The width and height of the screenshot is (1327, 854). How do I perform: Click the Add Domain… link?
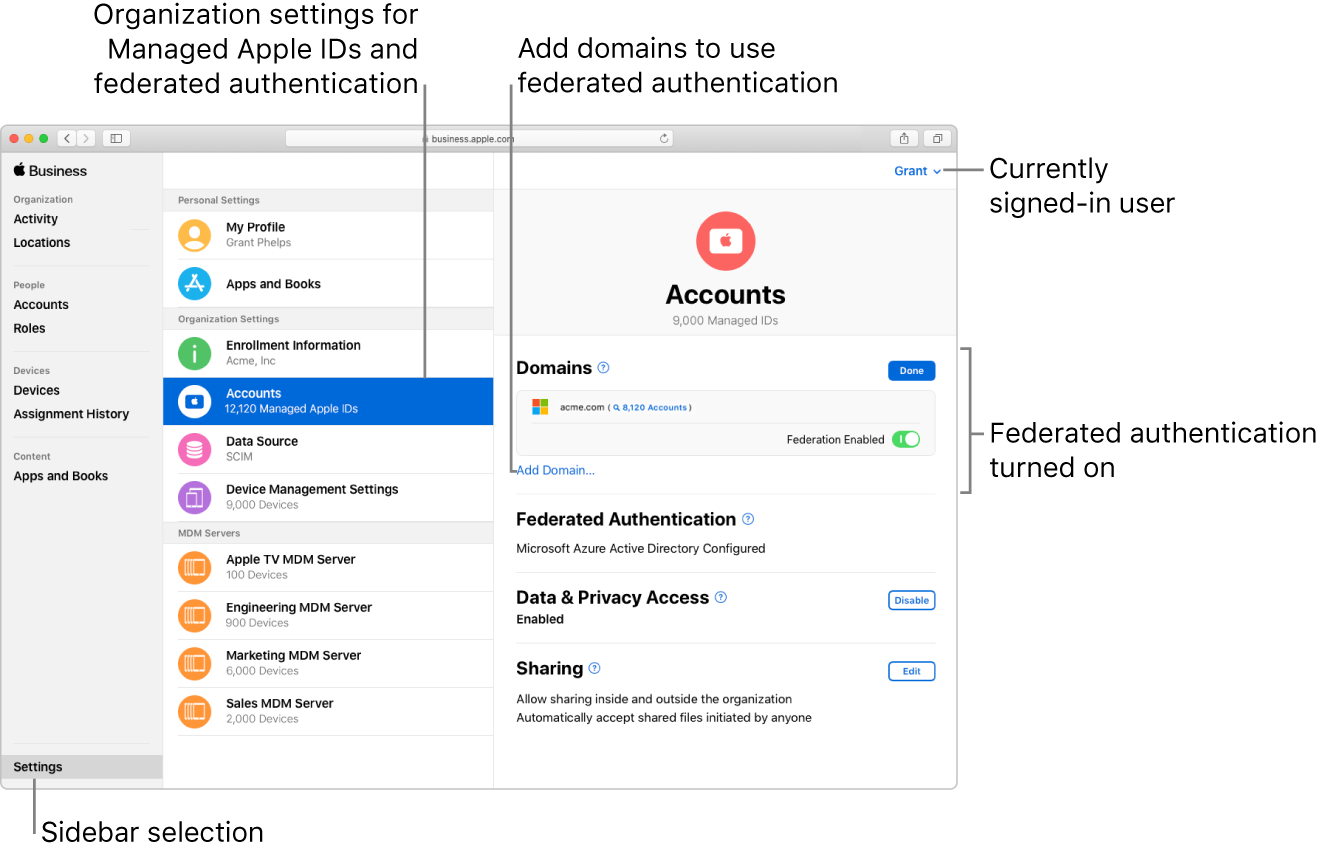click(556, 470)
